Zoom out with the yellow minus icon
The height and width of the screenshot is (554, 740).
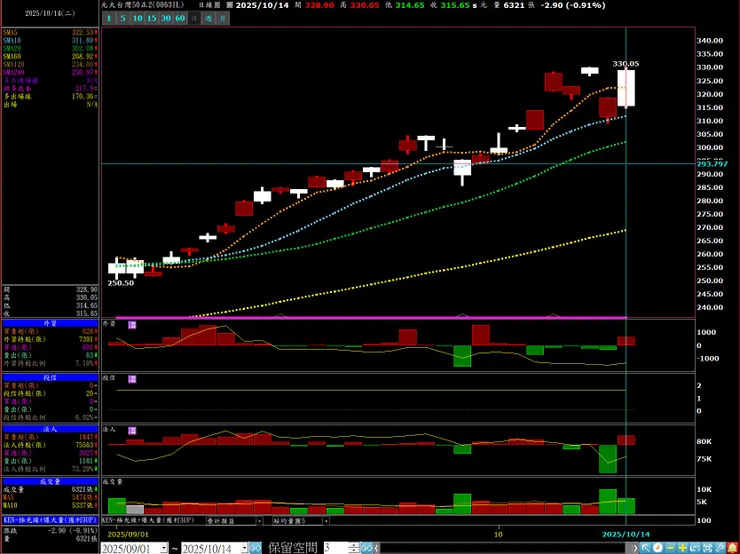tap(670, 548)
